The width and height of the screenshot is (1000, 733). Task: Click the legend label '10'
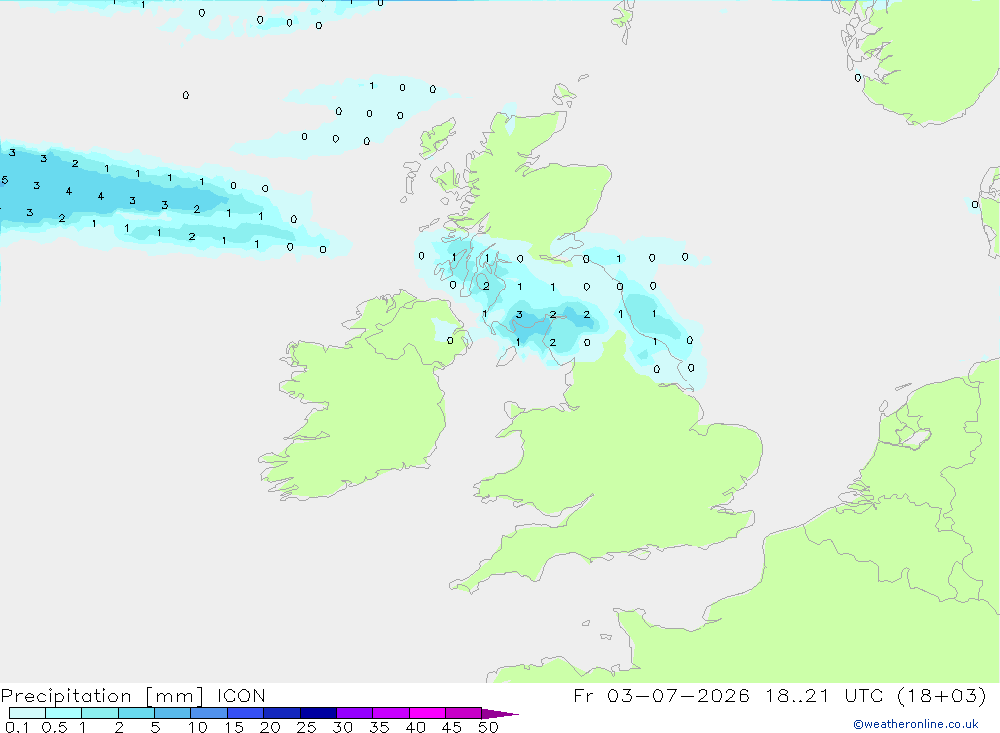198,727
